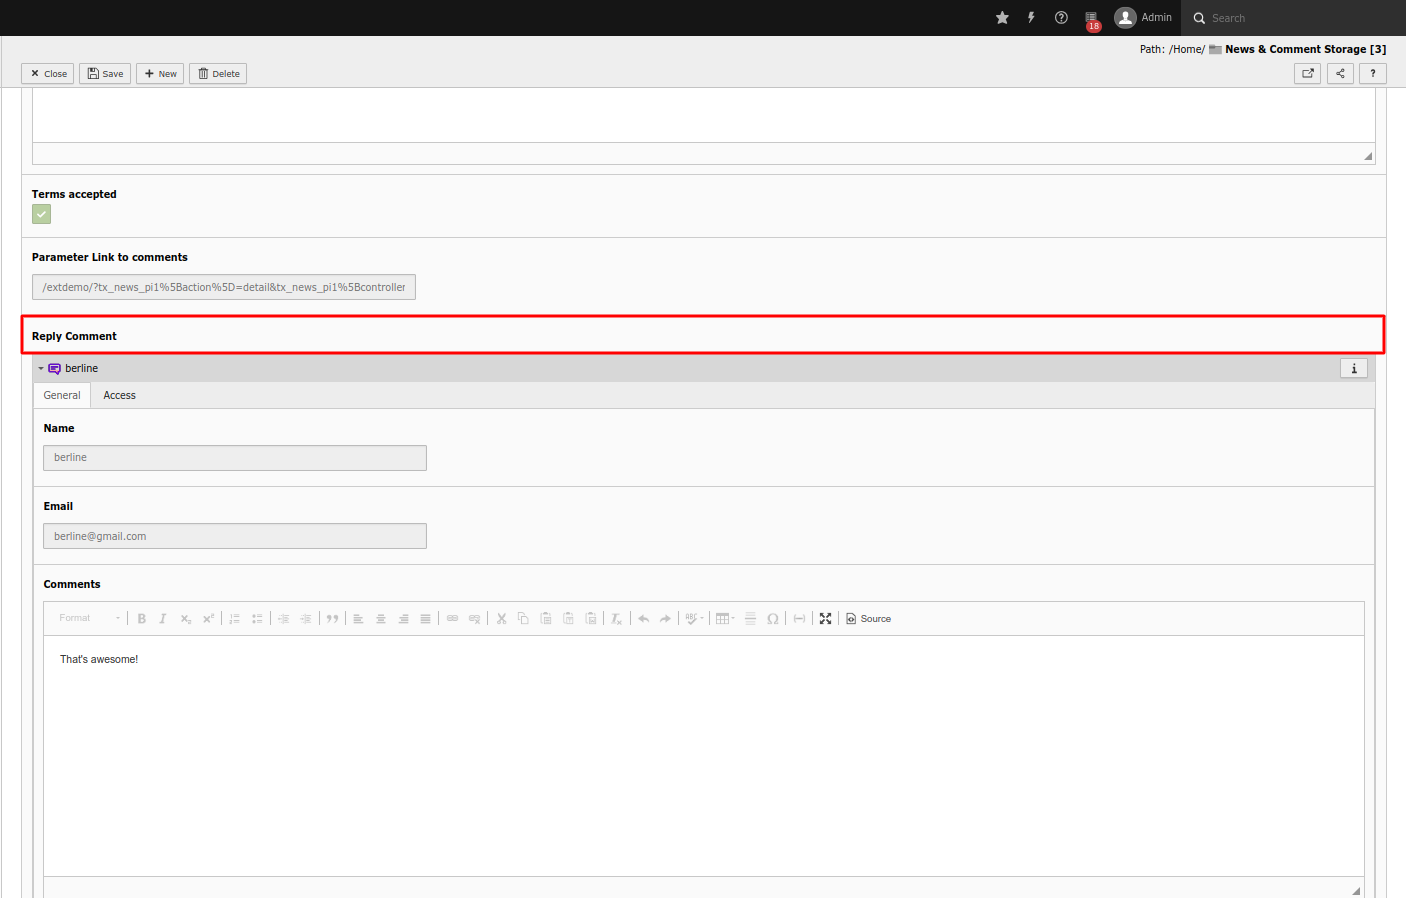Save the comment record

[104, 72]
